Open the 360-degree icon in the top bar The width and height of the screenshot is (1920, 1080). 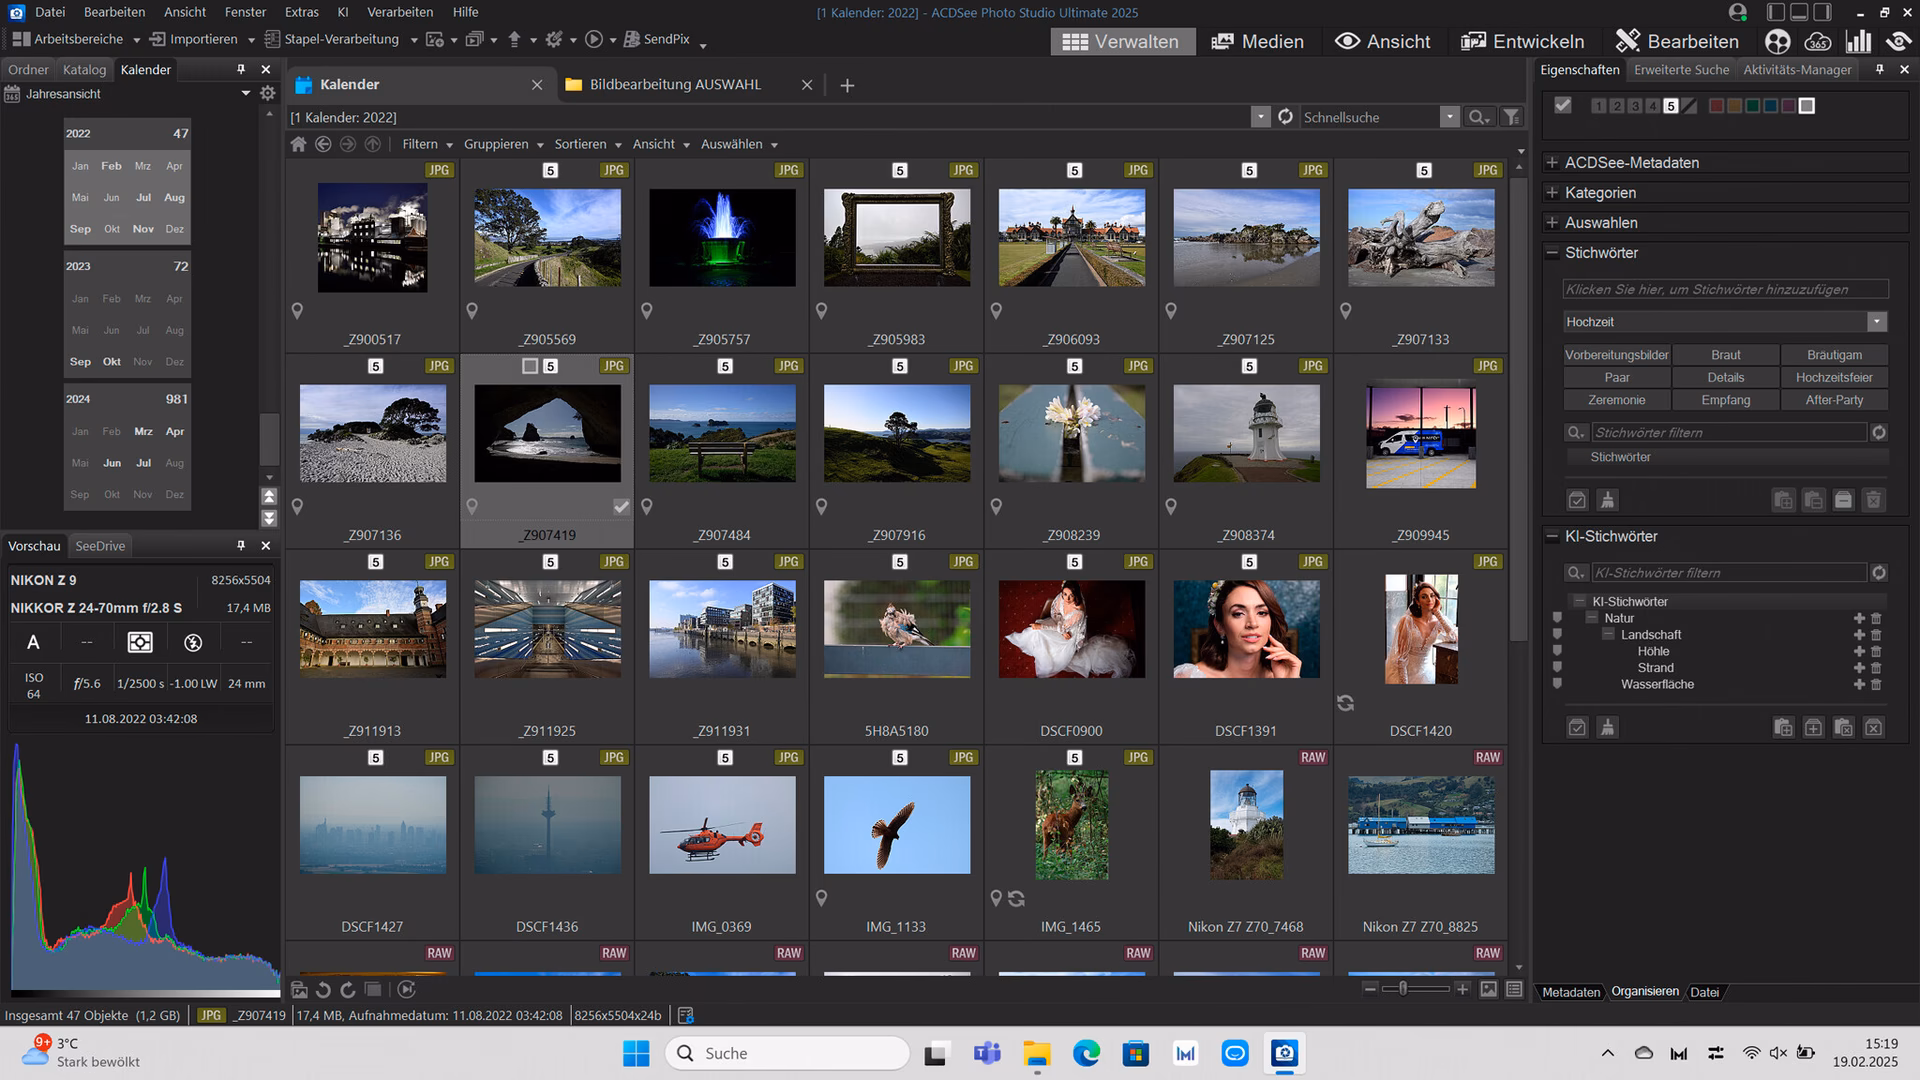click(x=1818, y=41)
